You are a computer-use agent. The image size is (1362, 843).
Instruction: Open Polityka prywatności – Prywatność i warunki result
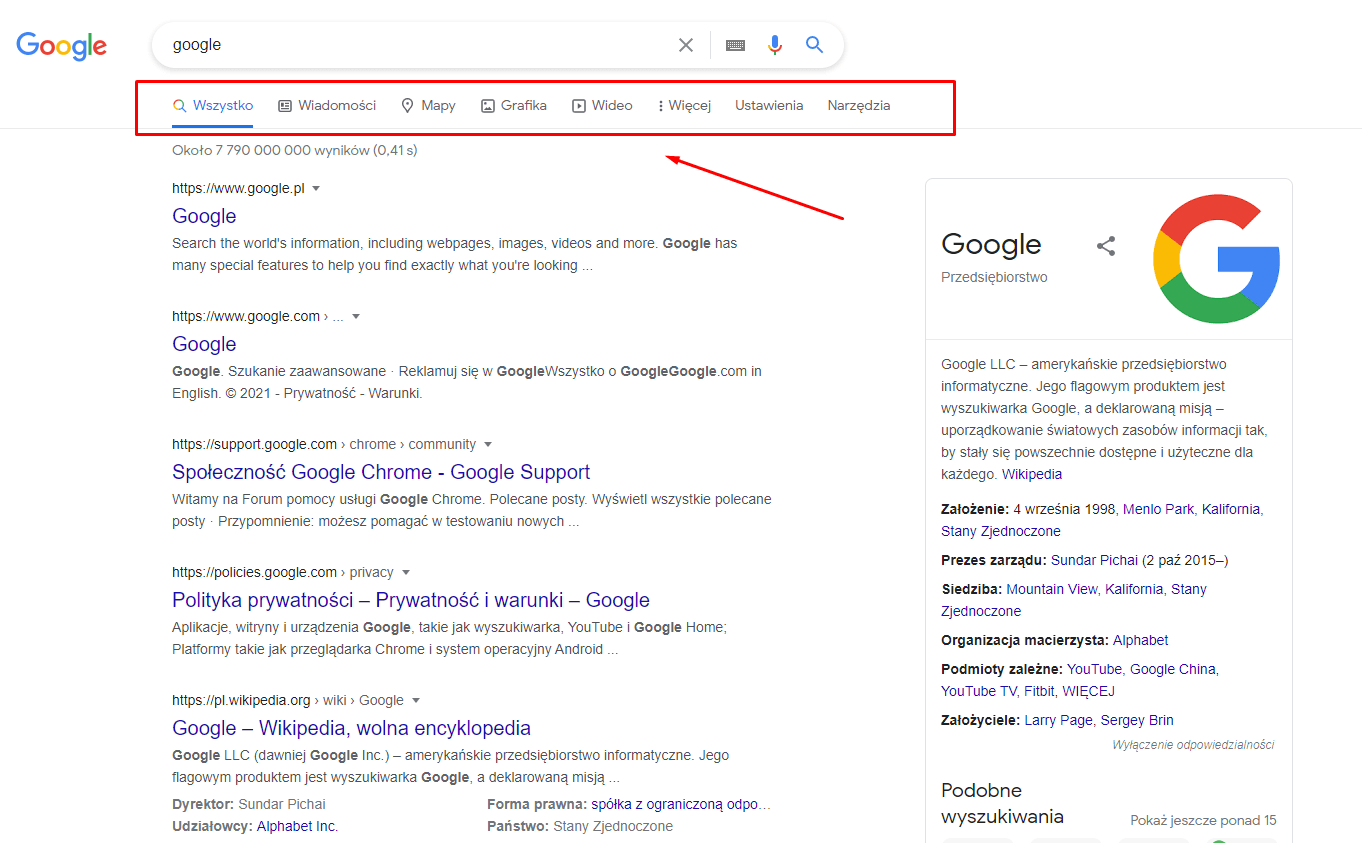(411, 600)
